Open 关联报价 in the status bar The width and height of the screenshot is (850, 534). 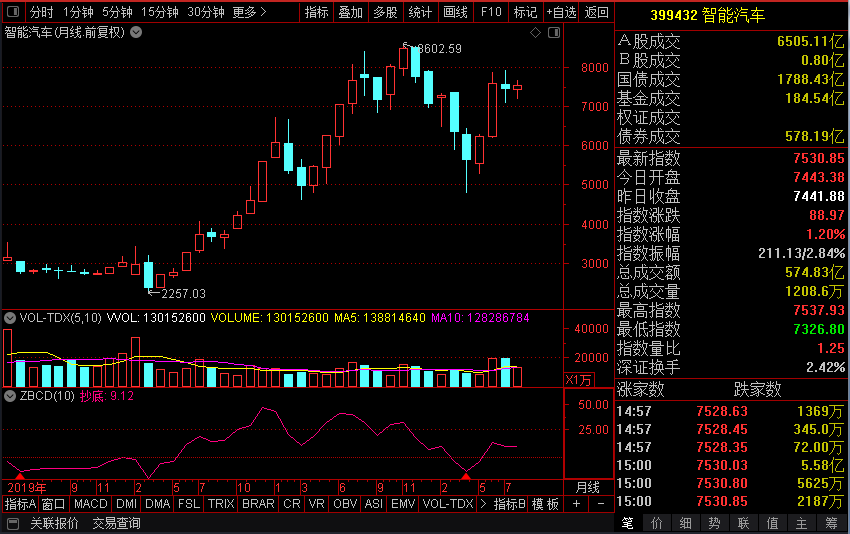pos(54,523)
